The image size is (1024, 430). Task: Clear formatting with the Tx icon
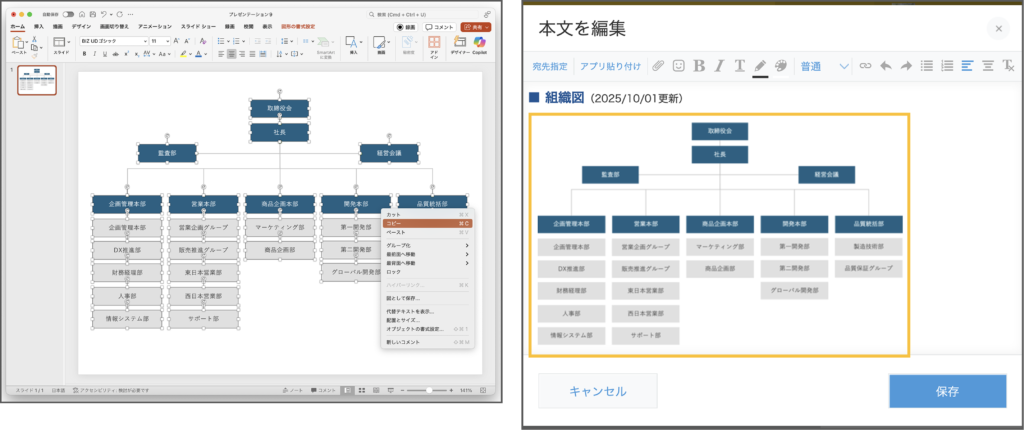point(1008,66)
